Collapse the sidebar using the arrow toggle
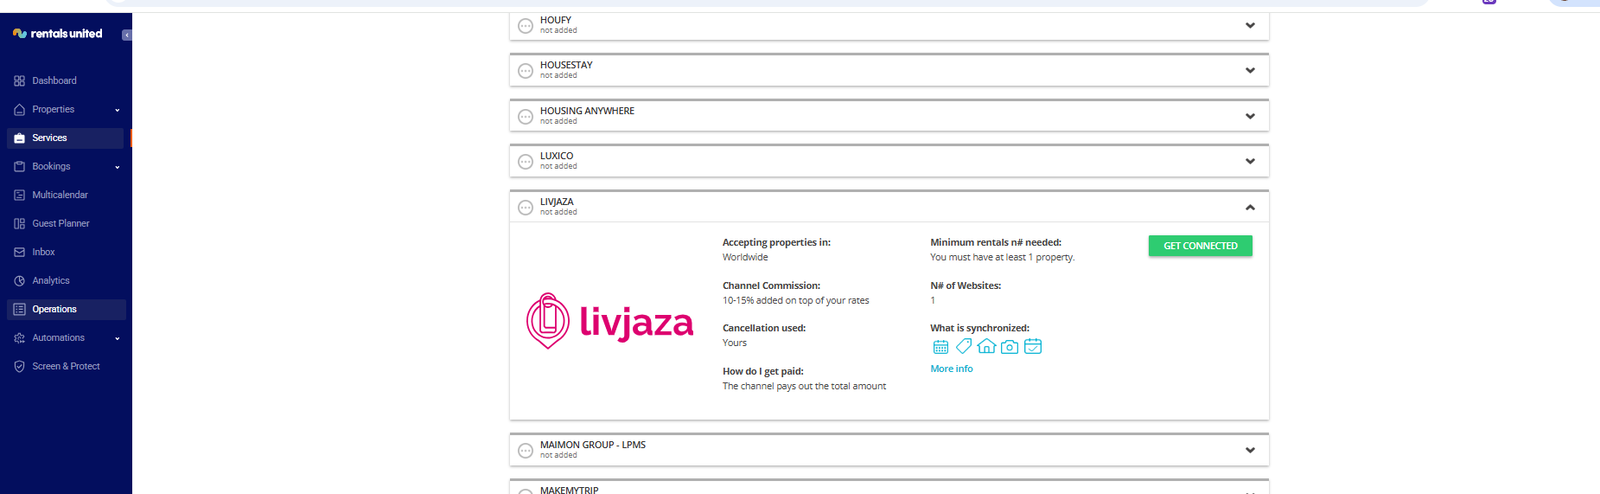This screenshot has height=494, width=1600. pos(126,35)
